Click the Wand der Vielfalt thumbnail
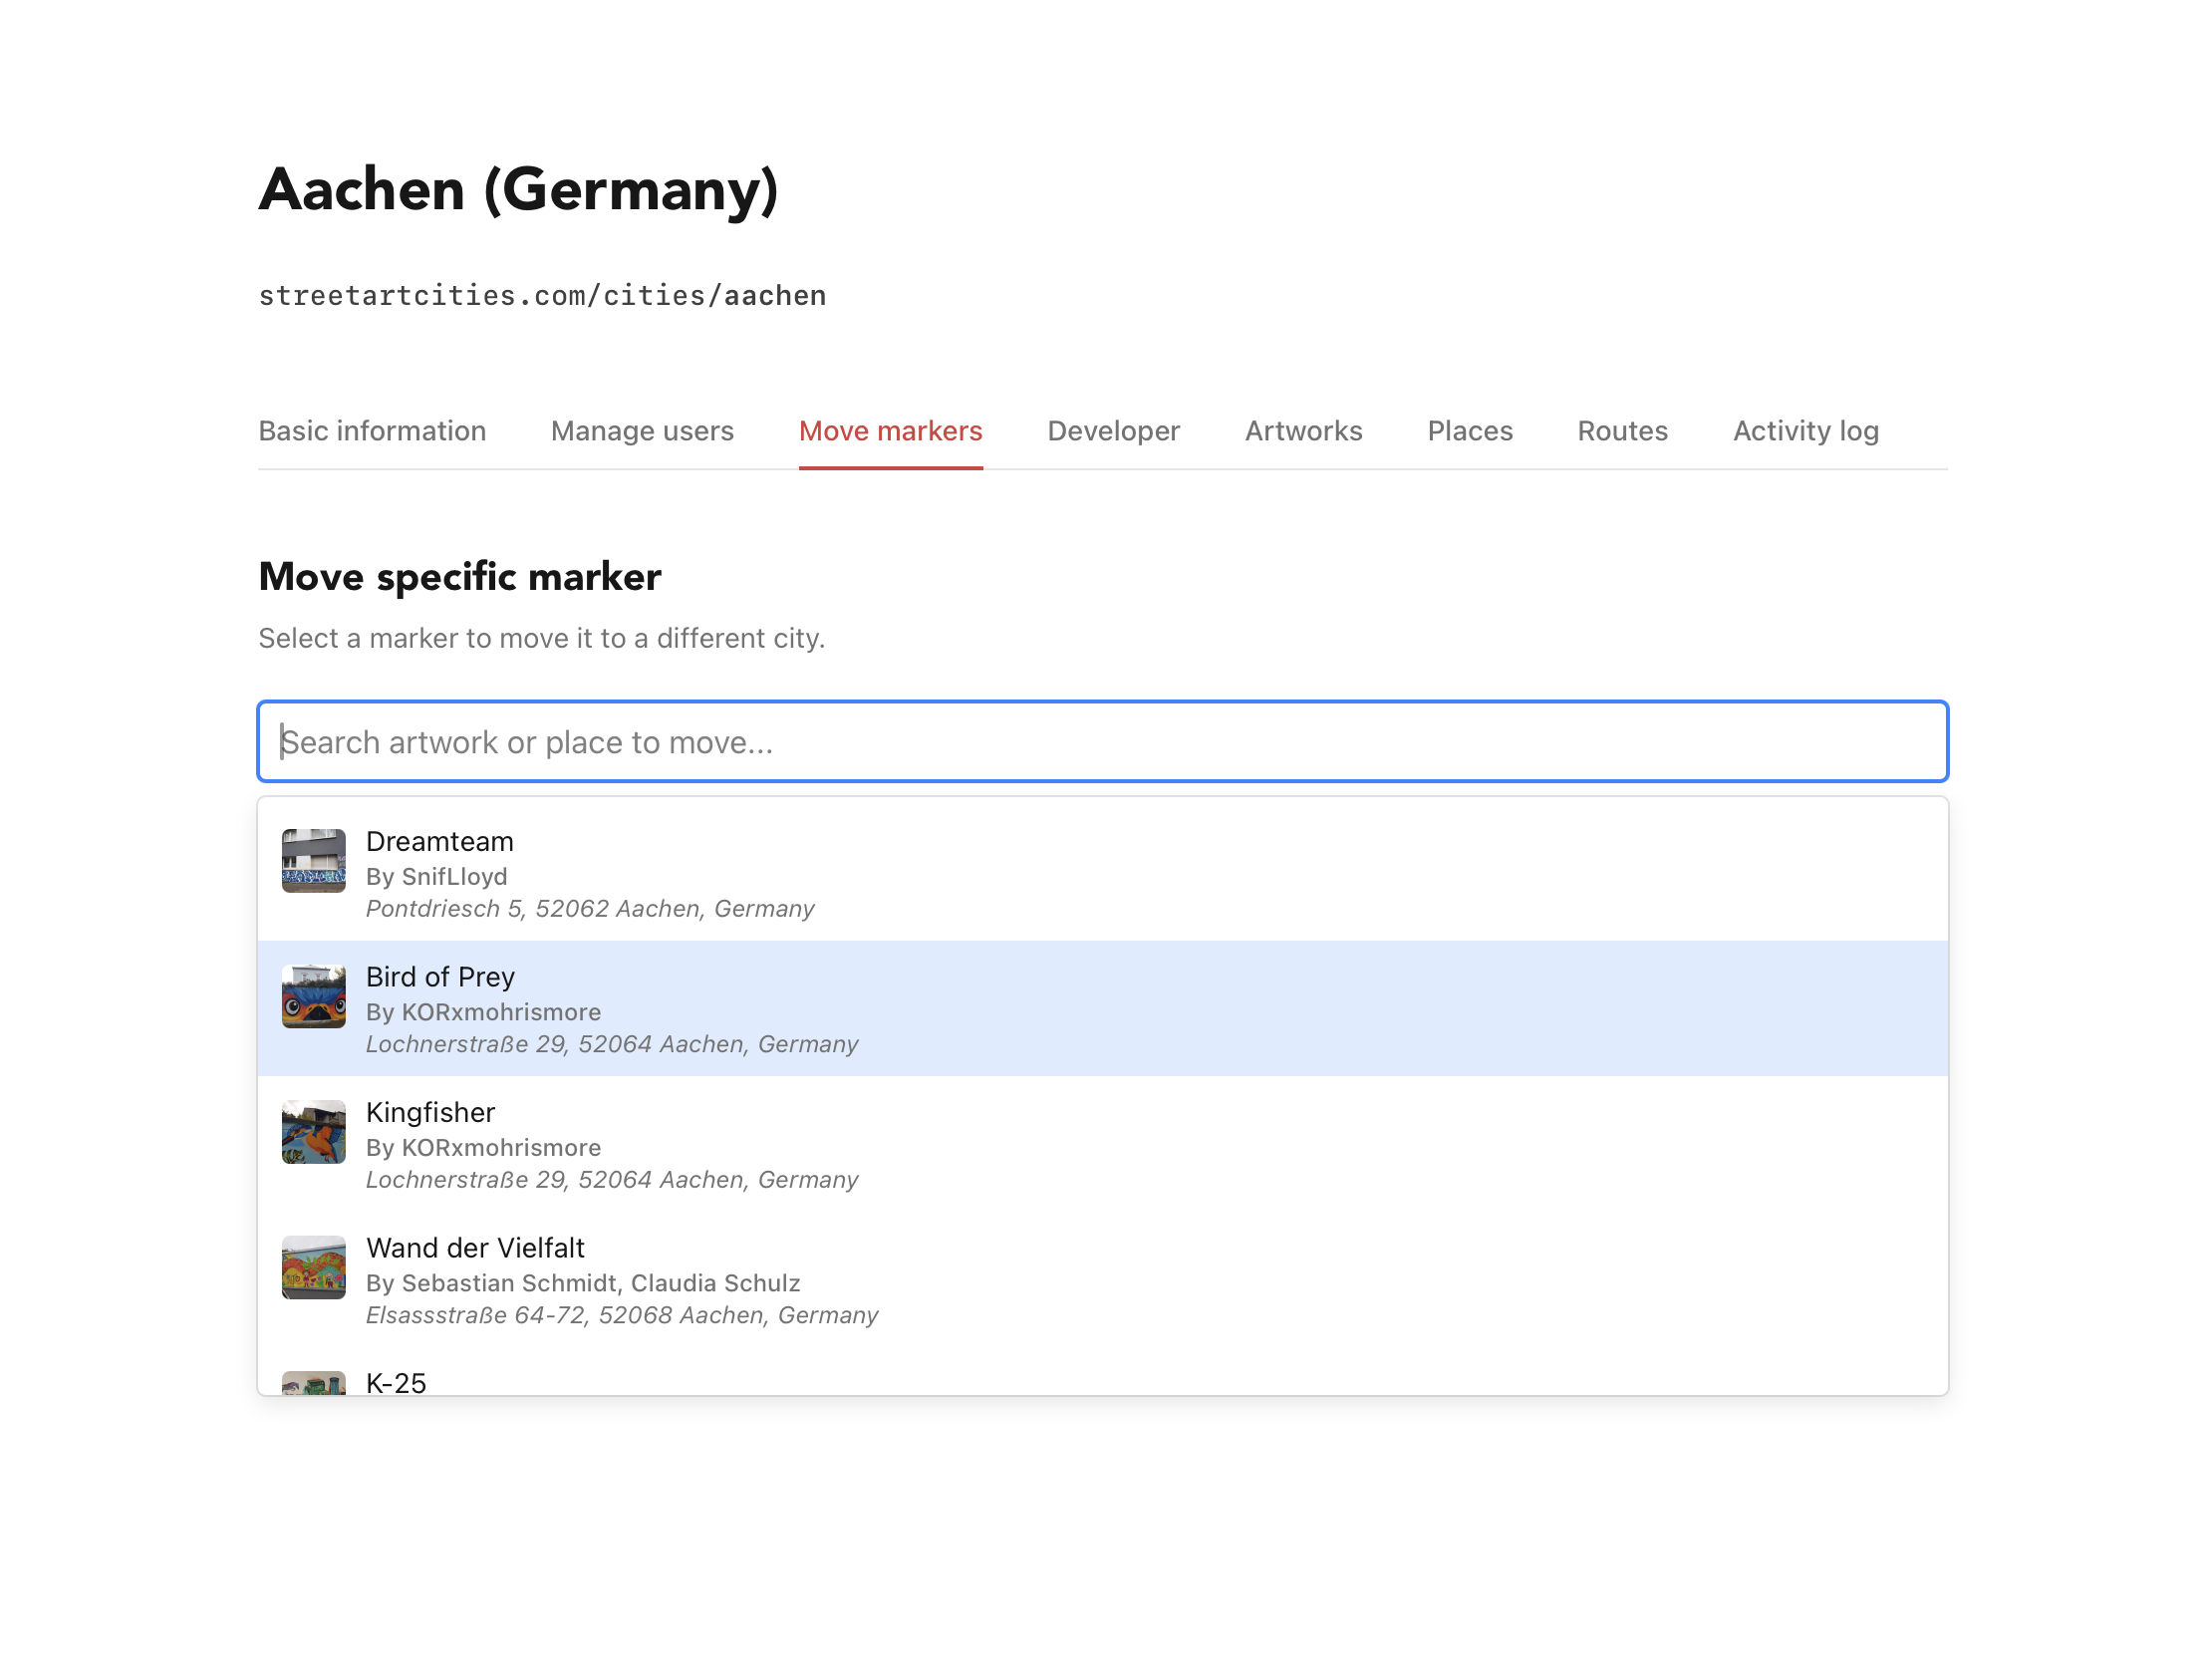 tap(313, 1267)
